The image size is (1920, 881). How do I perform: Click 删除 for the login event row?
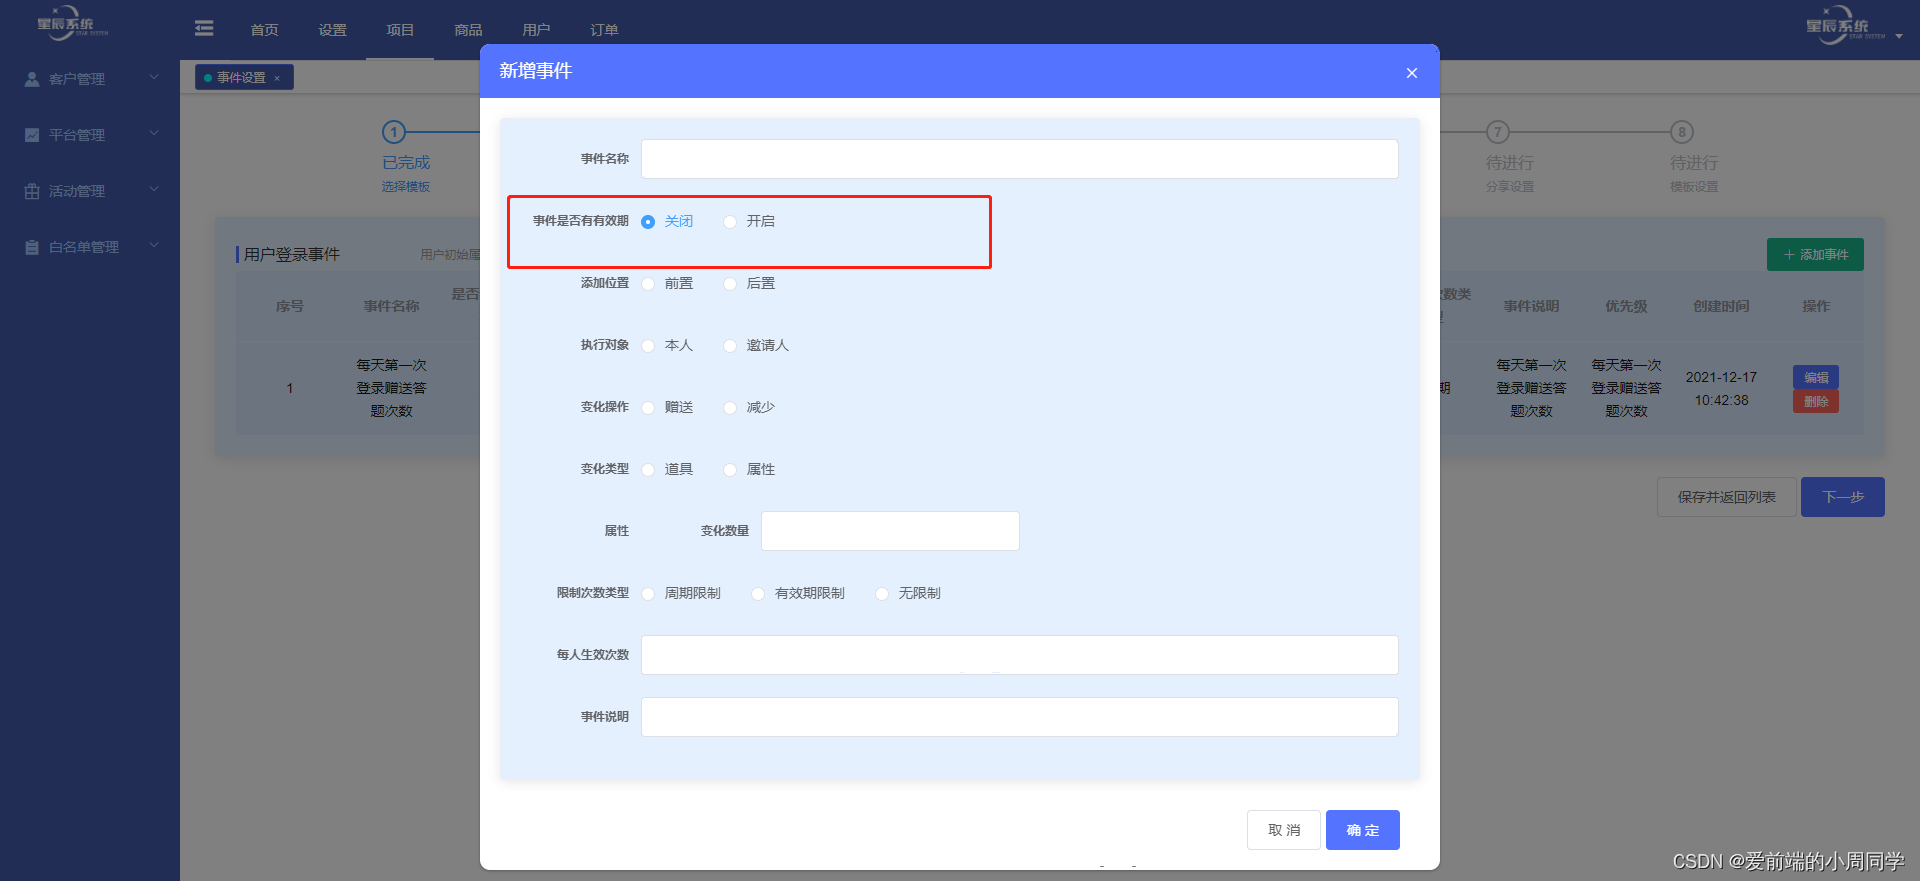[x=1816, y=401]
